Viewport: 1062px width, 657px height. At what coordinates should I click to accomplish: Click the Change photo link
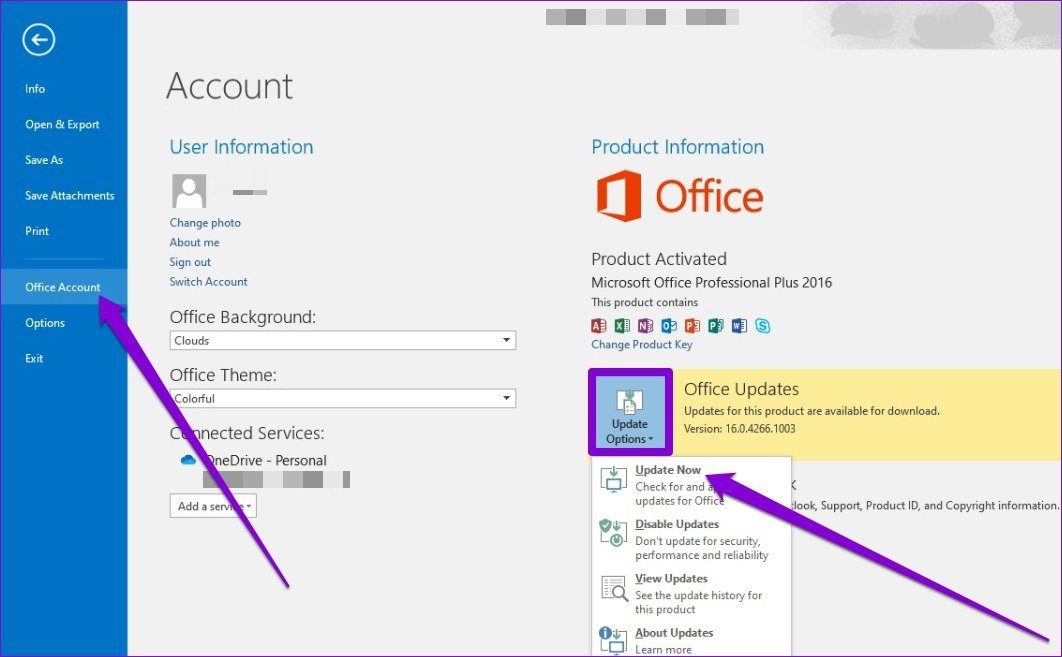pyautogui.click(x=205, y=223)
